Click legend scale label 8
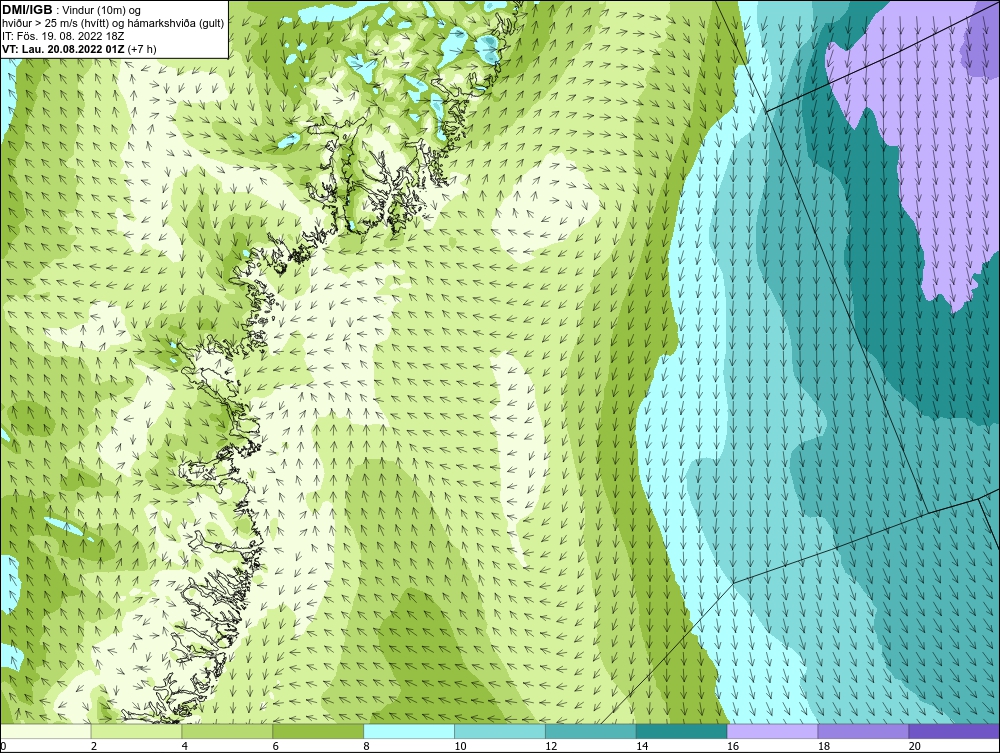This screenshot has height=753, width=1000. point(367,746)
